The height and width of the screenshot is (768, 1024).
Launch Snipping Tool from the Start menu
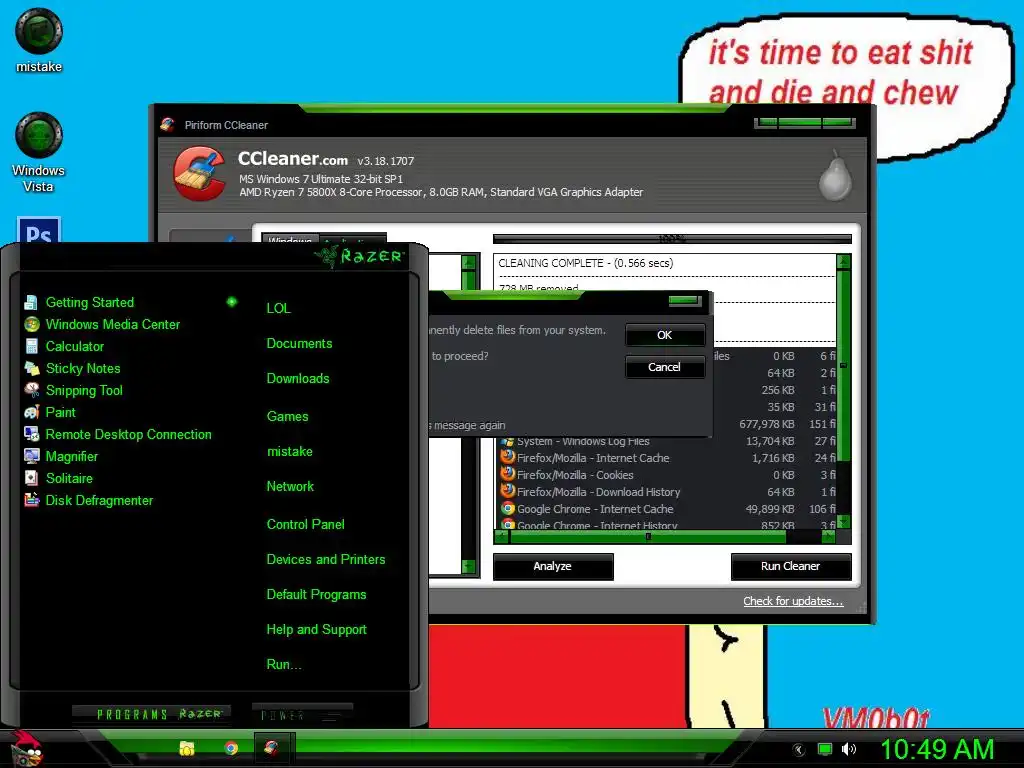[84, 391]
